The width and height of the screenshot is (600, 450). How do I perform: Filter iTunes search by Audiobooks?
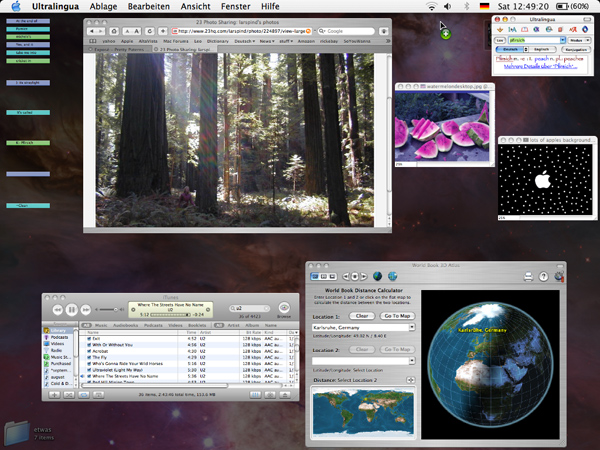pyautogui.click(x=126, y=325)
